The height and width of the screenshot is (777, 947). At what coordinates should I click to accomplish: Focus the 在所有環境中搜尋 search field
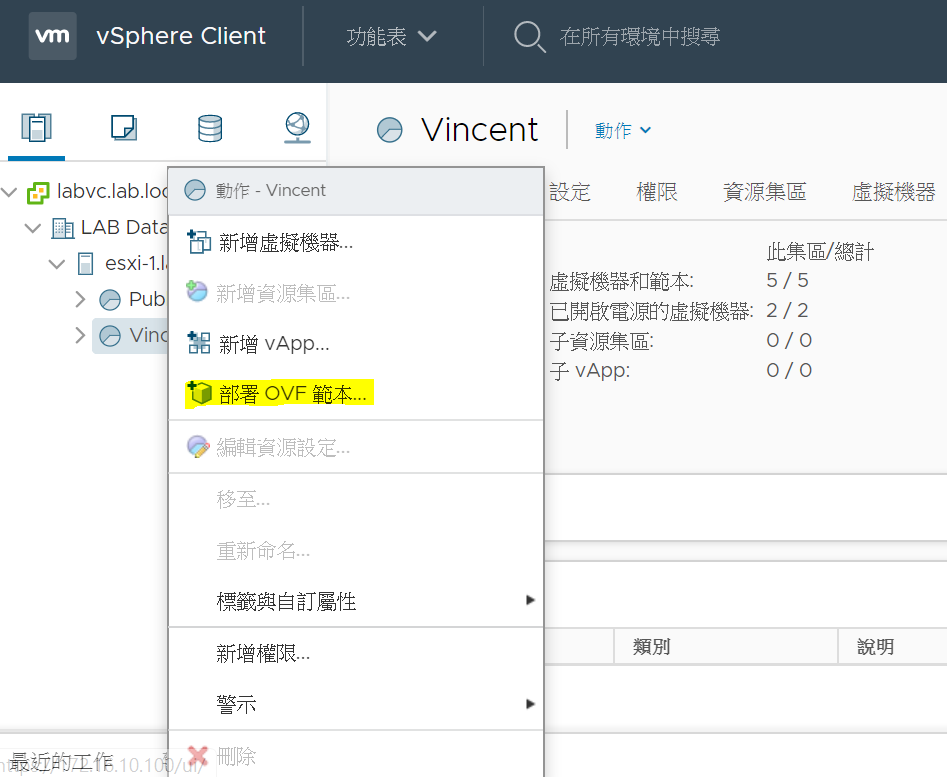(640, 37)
